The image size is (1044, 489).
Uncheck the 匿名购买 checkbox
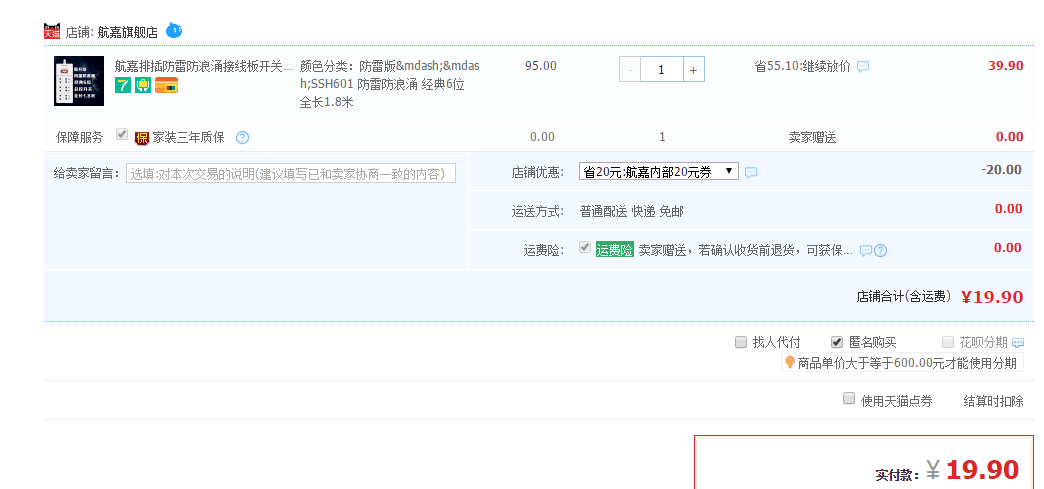click(x=838, y=342)
